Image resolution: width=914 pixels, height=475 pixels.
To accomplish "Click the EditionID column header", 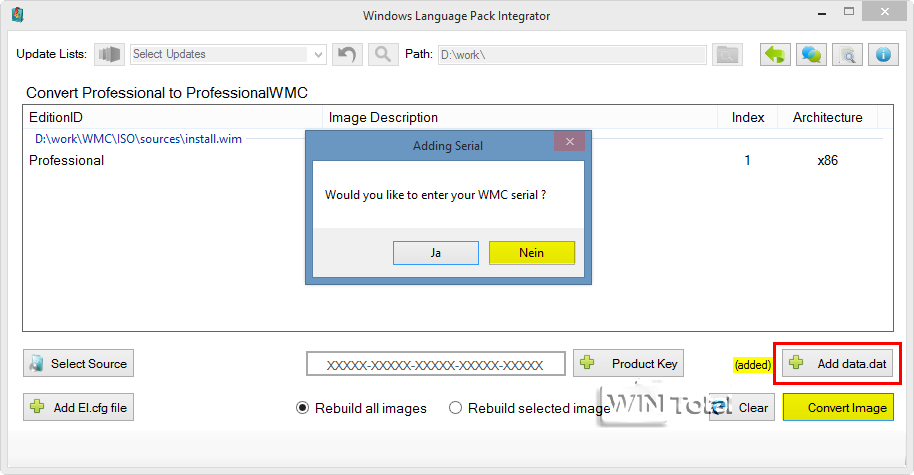I will coord(173,117).
